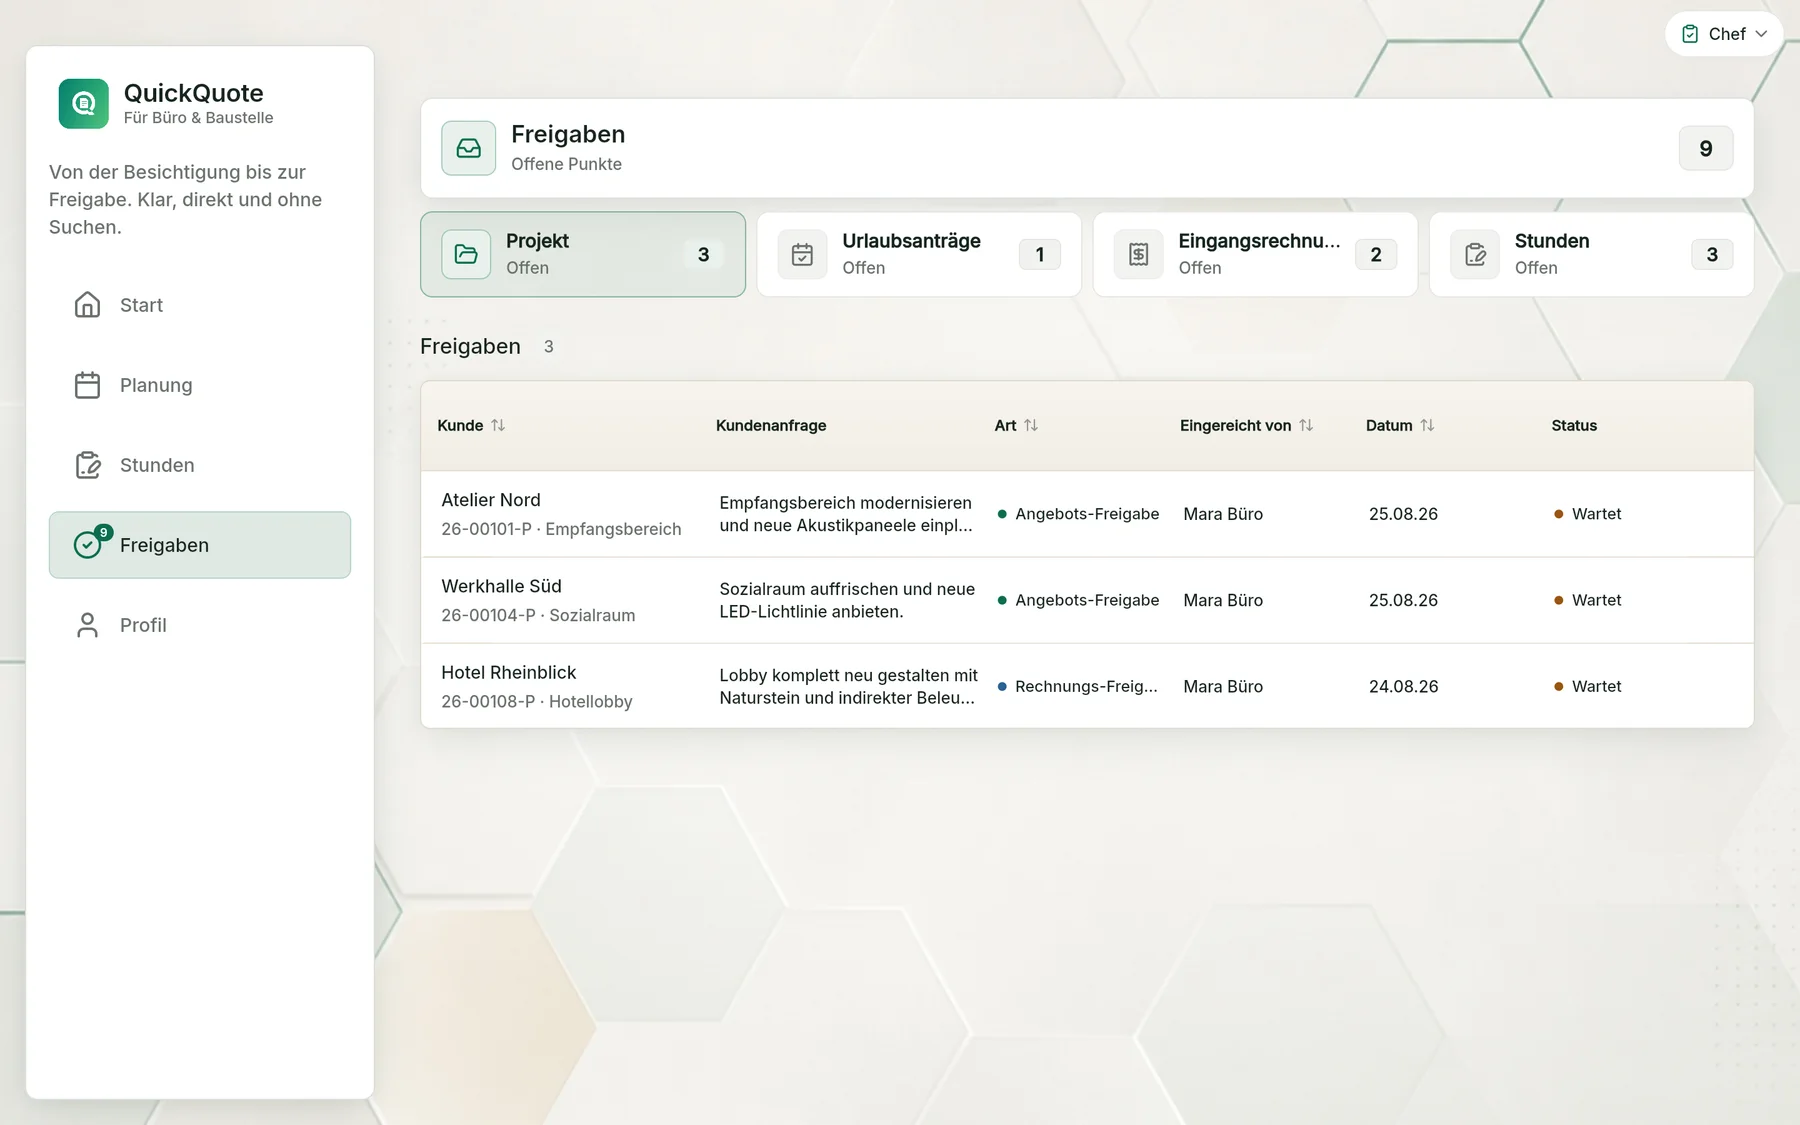
Task: Click Mara Büro in Atelier Nord row
Action: coord(1223,514)
